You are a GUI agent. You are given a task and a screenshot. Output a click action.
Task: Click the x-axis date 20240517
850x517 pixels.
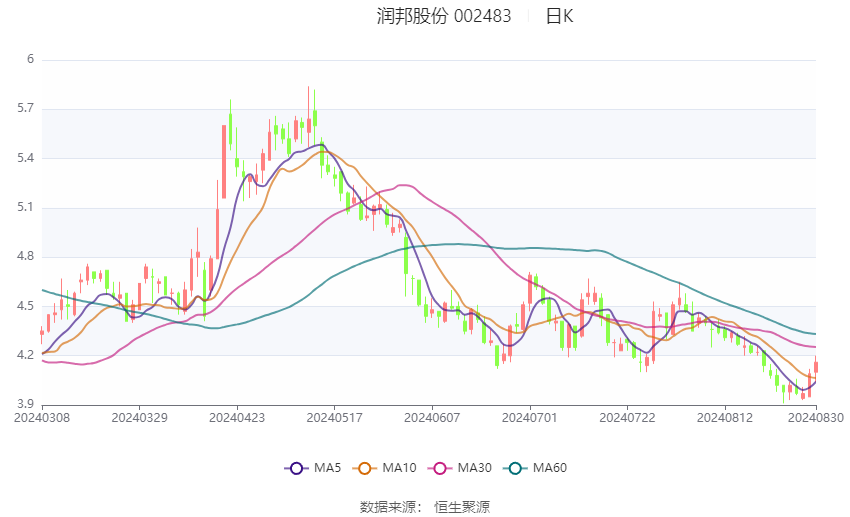[334, 418]
